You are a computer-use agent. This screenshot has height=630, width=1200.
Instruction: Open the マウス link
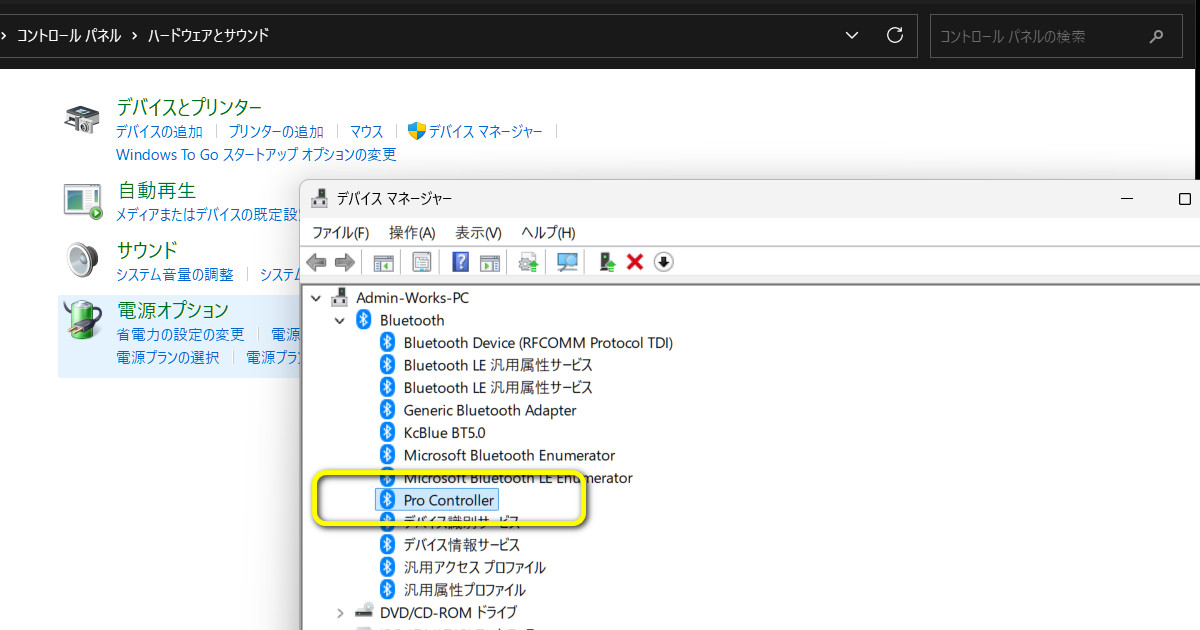pyautogui.click(x=366, y=131)
